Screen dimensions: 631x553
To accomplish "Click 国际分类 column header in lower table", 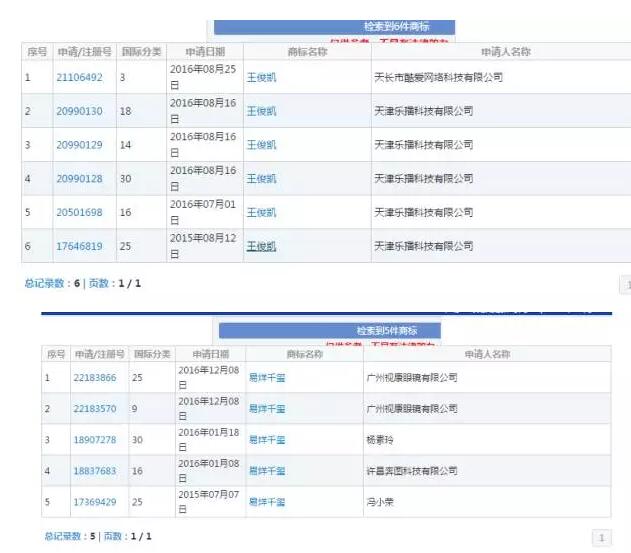I will (x=153, y=354).
